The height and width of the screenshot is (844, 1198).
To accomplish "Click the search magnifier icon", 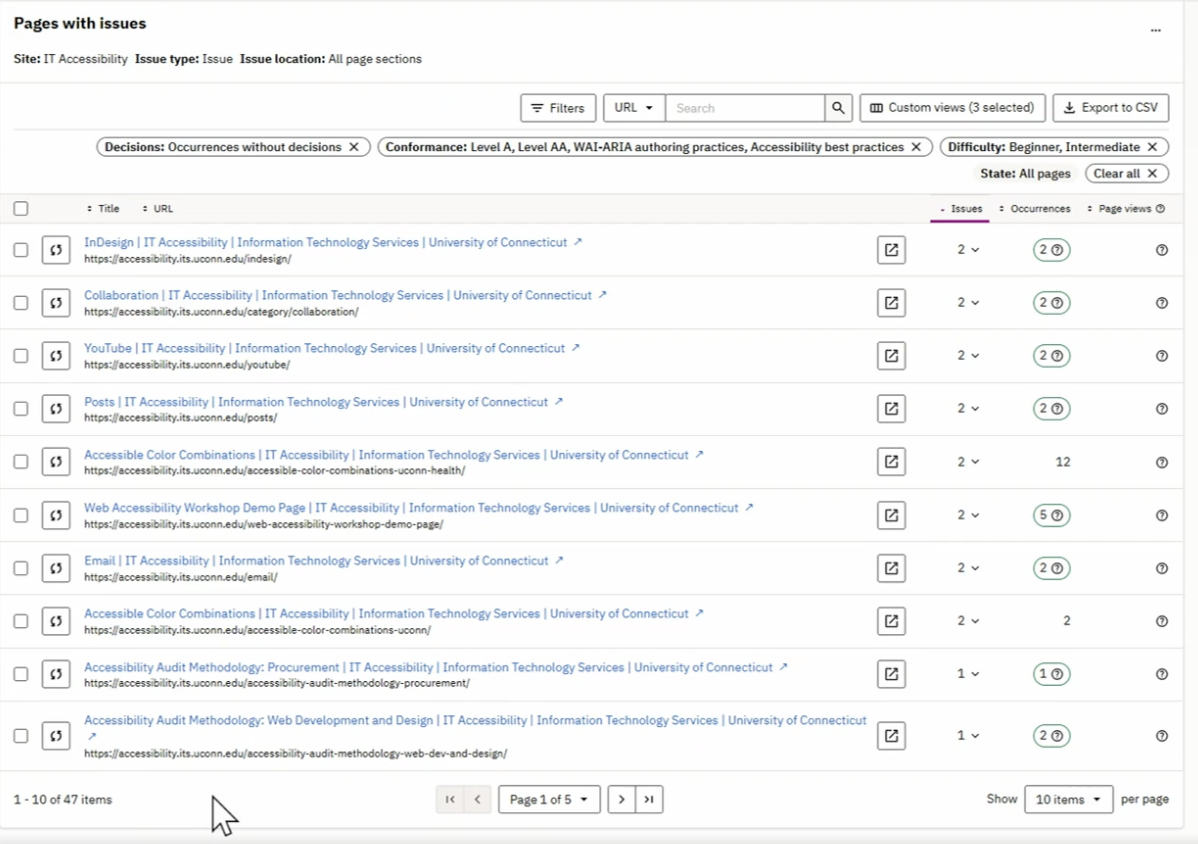I will [x=838, y=108].
